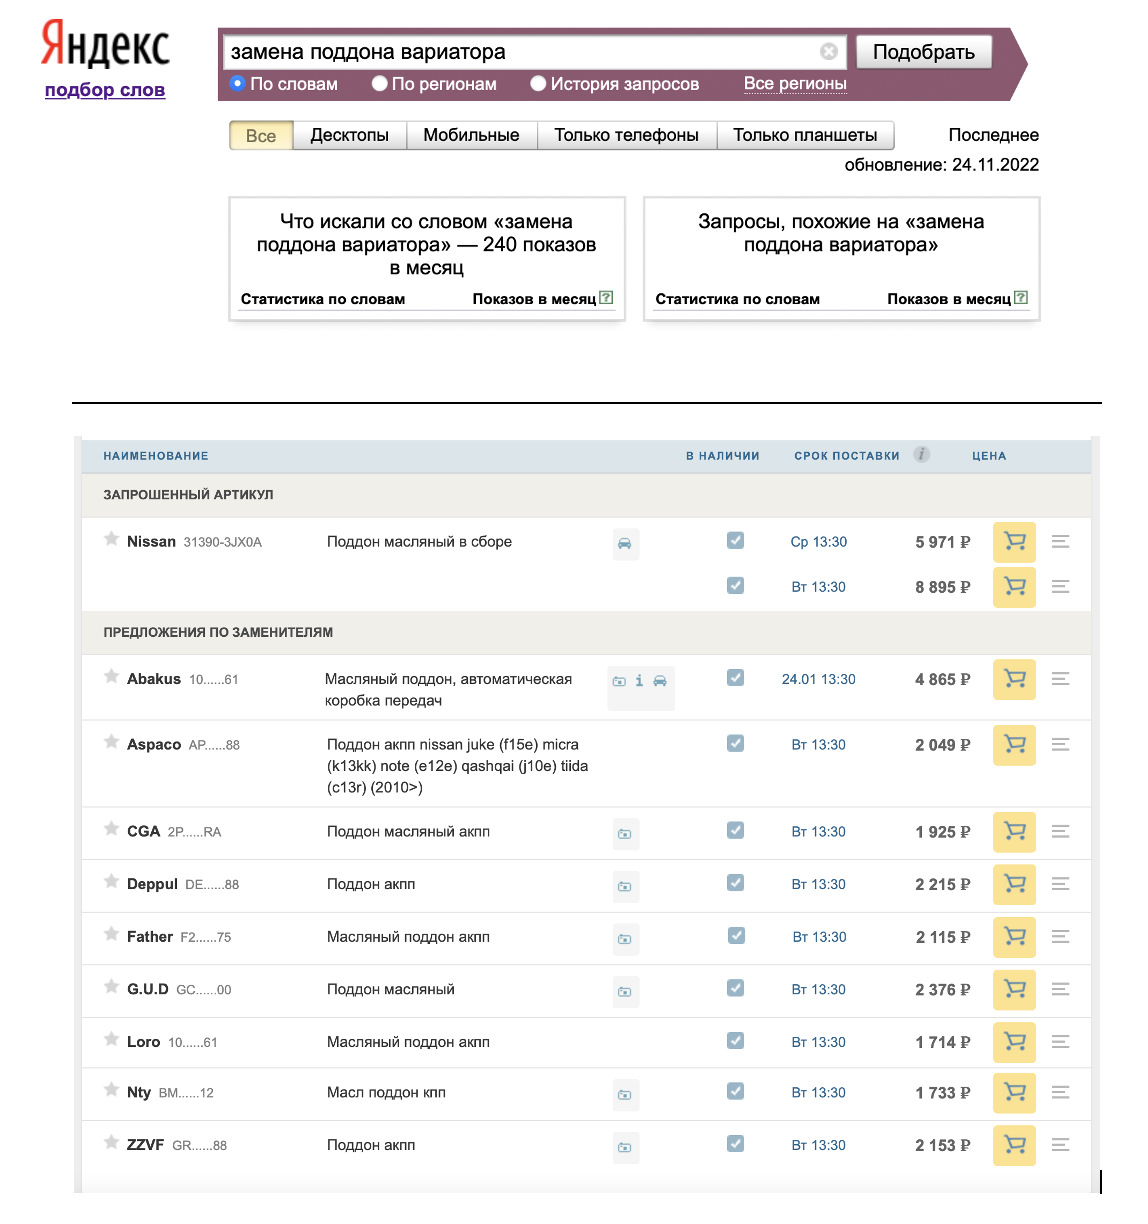Click info icon in Abakus row
Viewport: 1148px width, 1224px height.
point(639,681)
